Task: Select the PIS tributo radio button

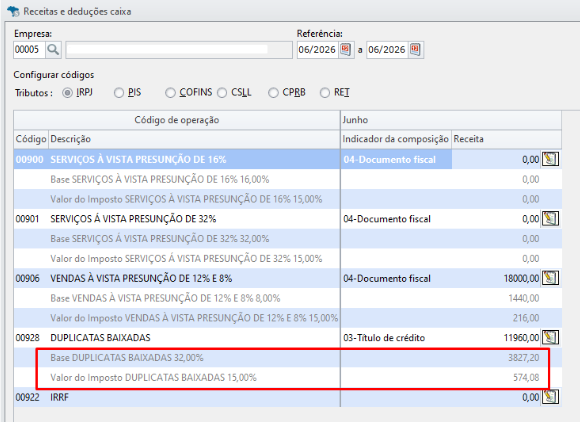Action: point(119,92)
